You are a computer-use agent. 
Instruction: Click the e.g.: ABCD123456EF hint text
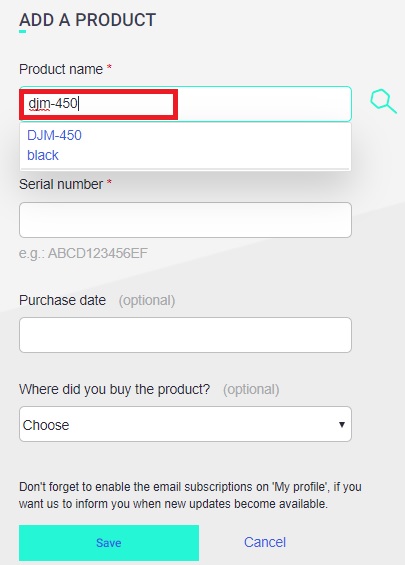click(83, 253)
